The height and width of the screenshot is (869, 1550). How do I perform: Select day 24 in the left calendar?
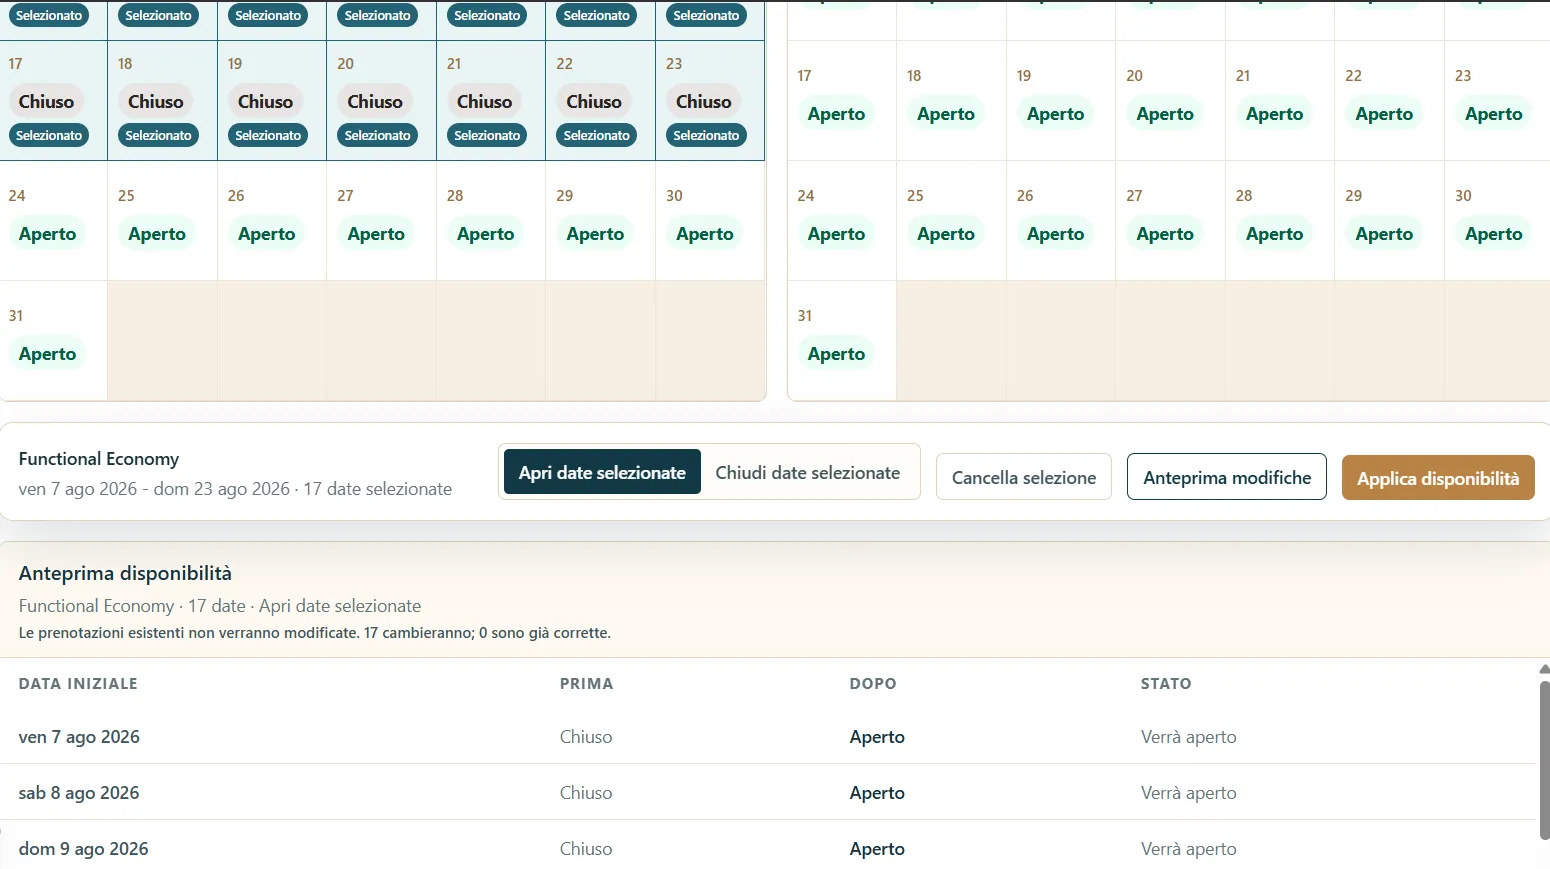(54, 221)
